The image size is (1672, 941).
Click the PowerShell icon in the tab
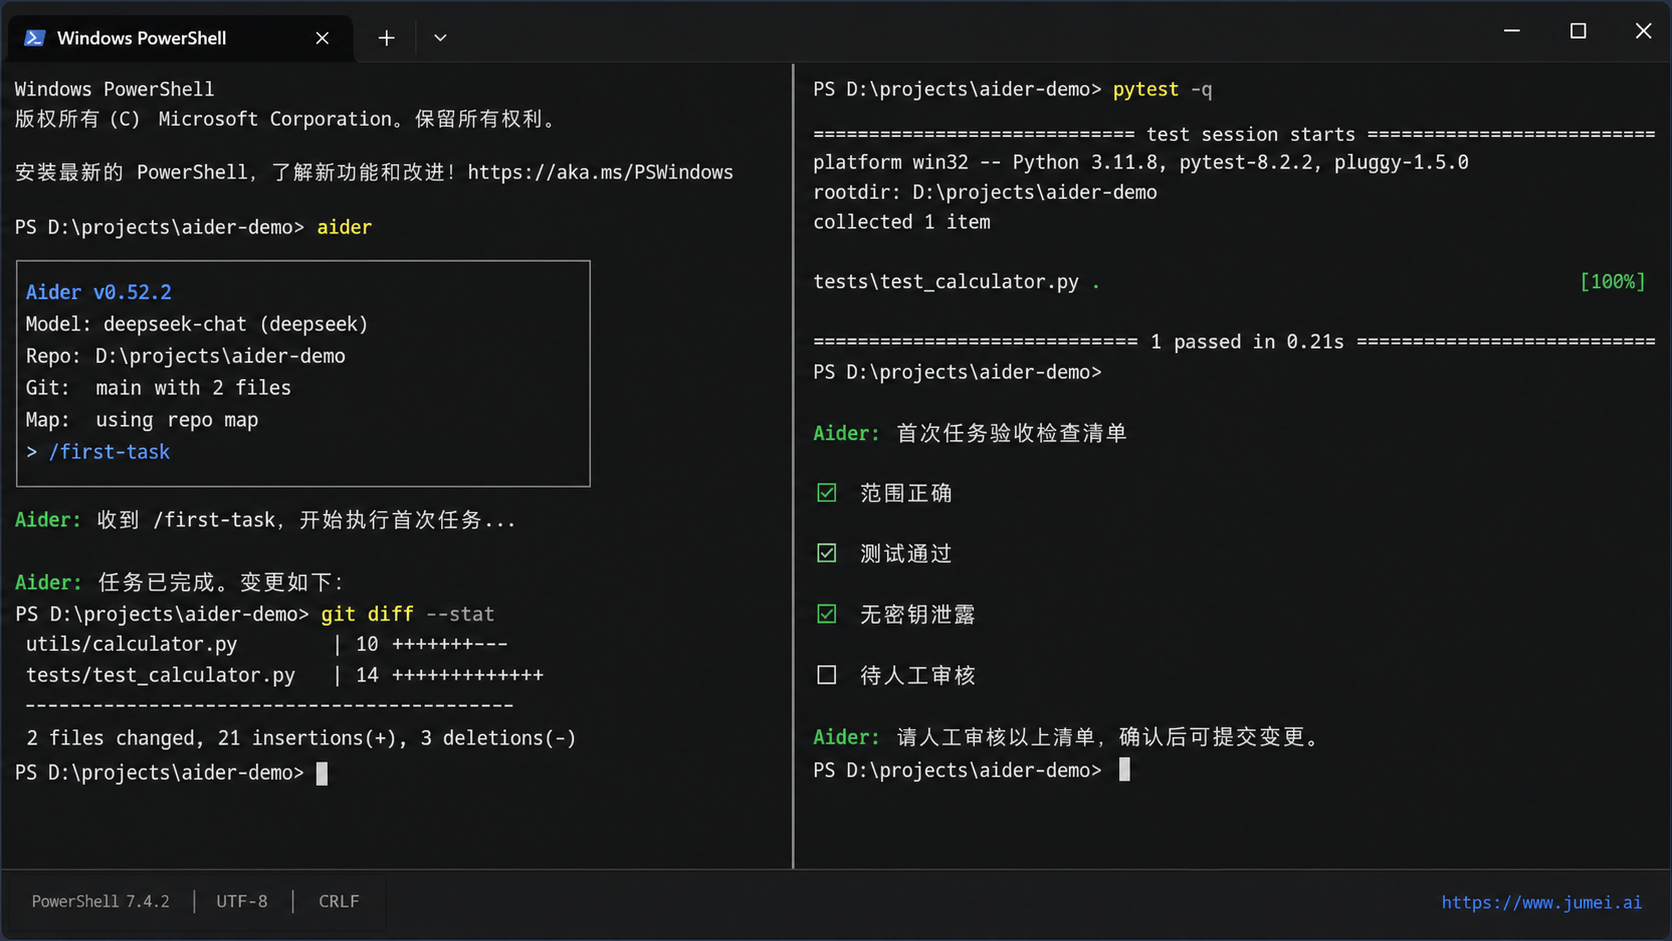pos(35,38)
